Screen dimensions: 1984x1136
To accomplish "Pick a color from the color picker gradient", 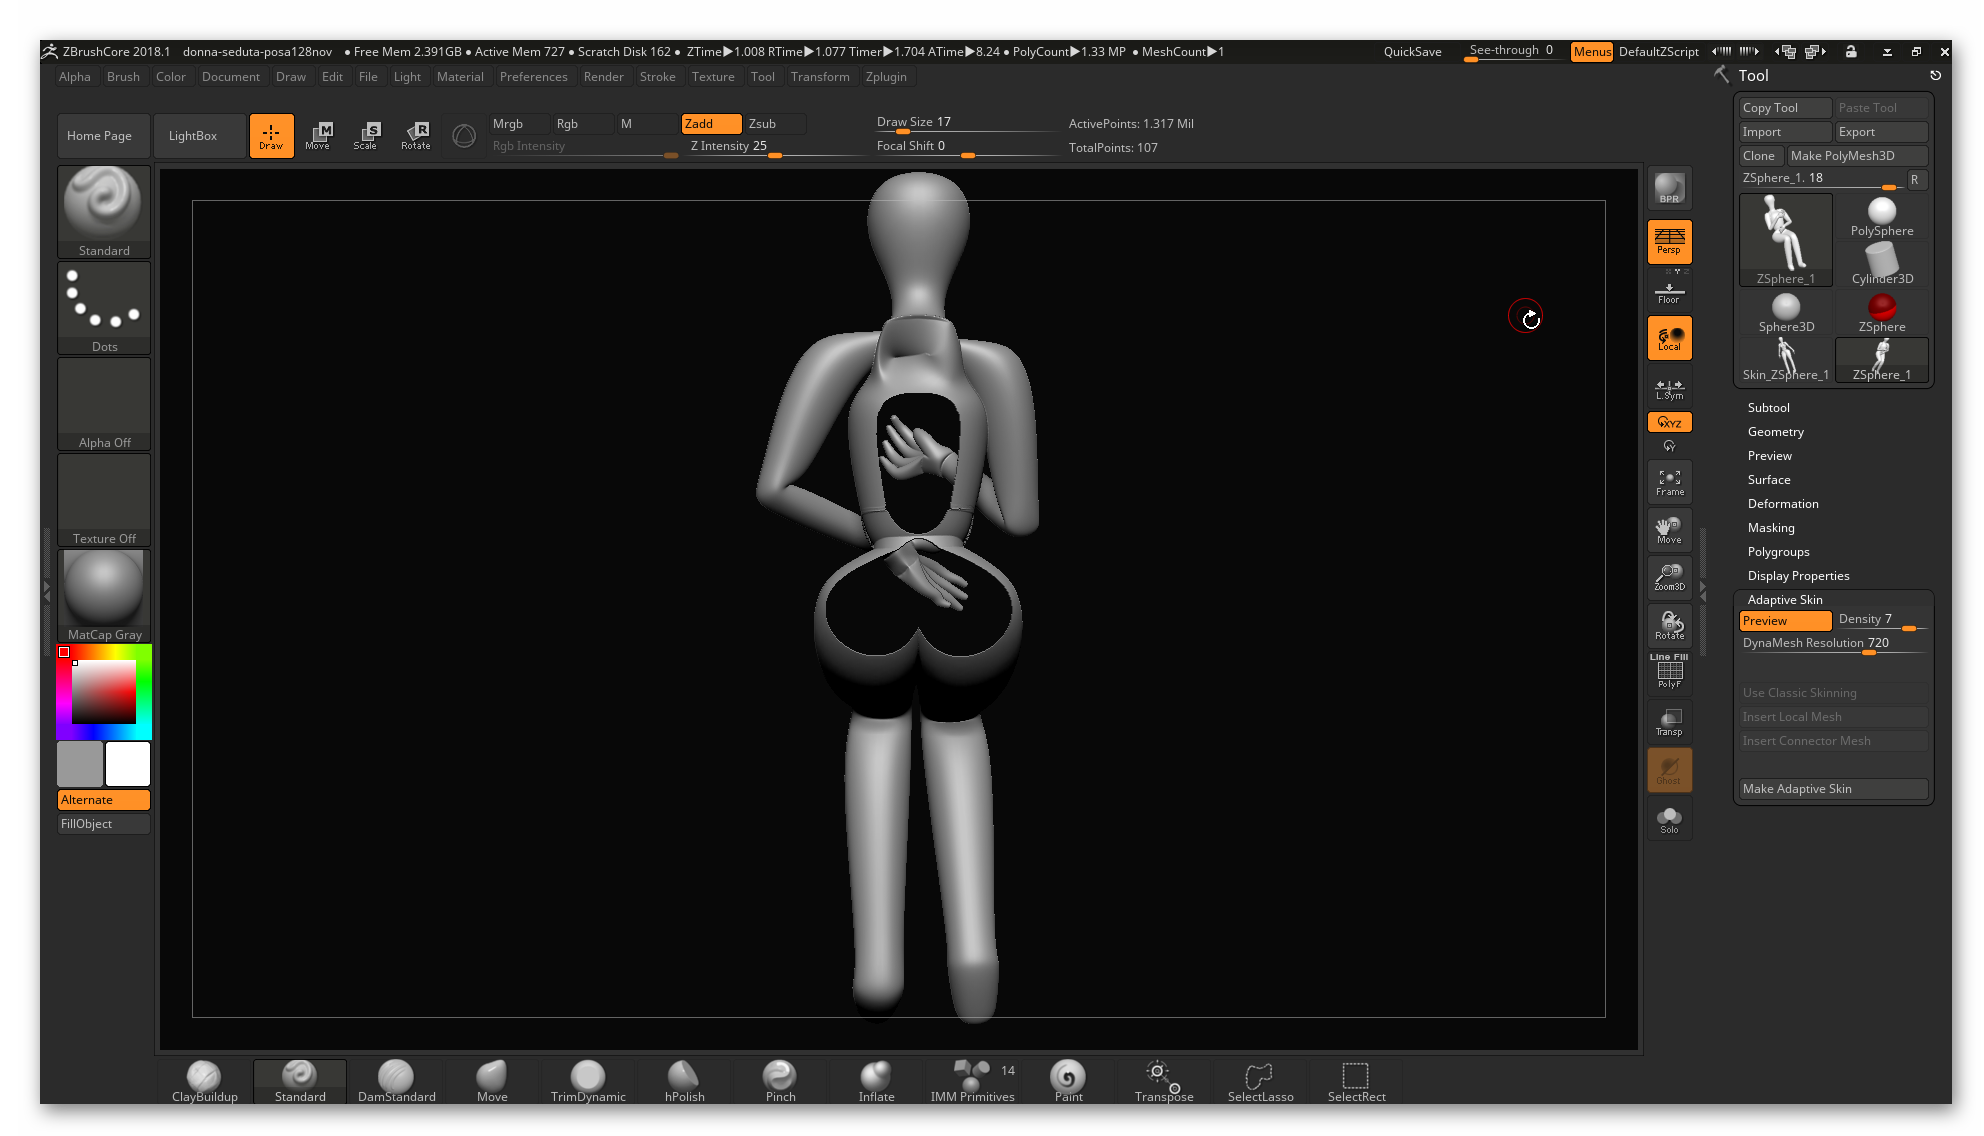I will click(103, 690).
